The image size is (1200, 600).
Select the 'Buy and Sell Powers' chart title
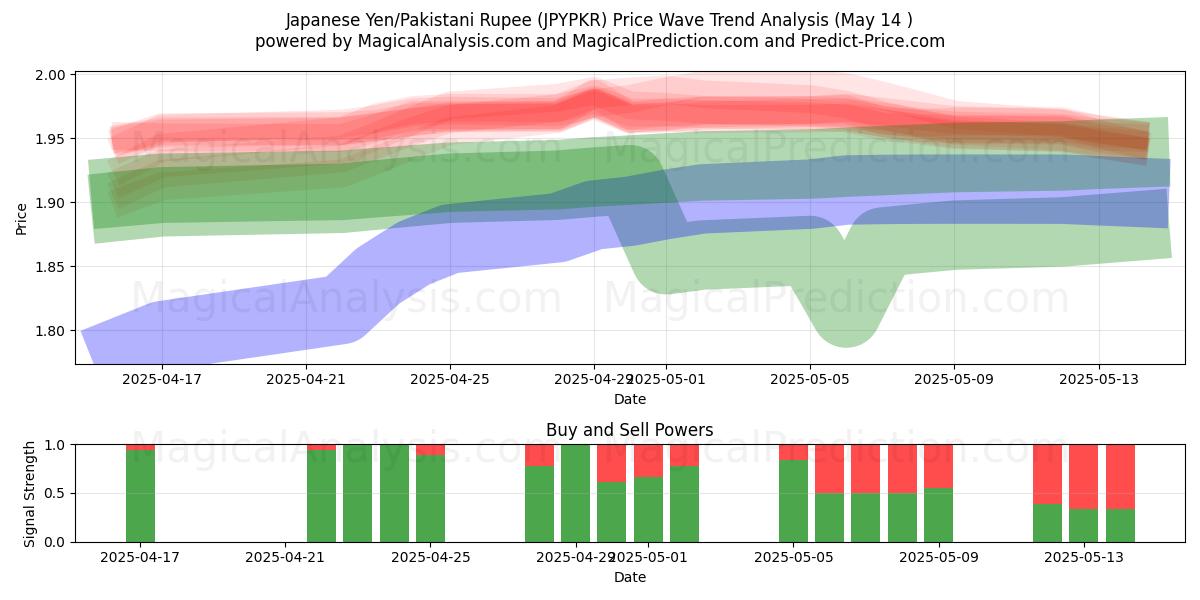[x=629, y=430]
